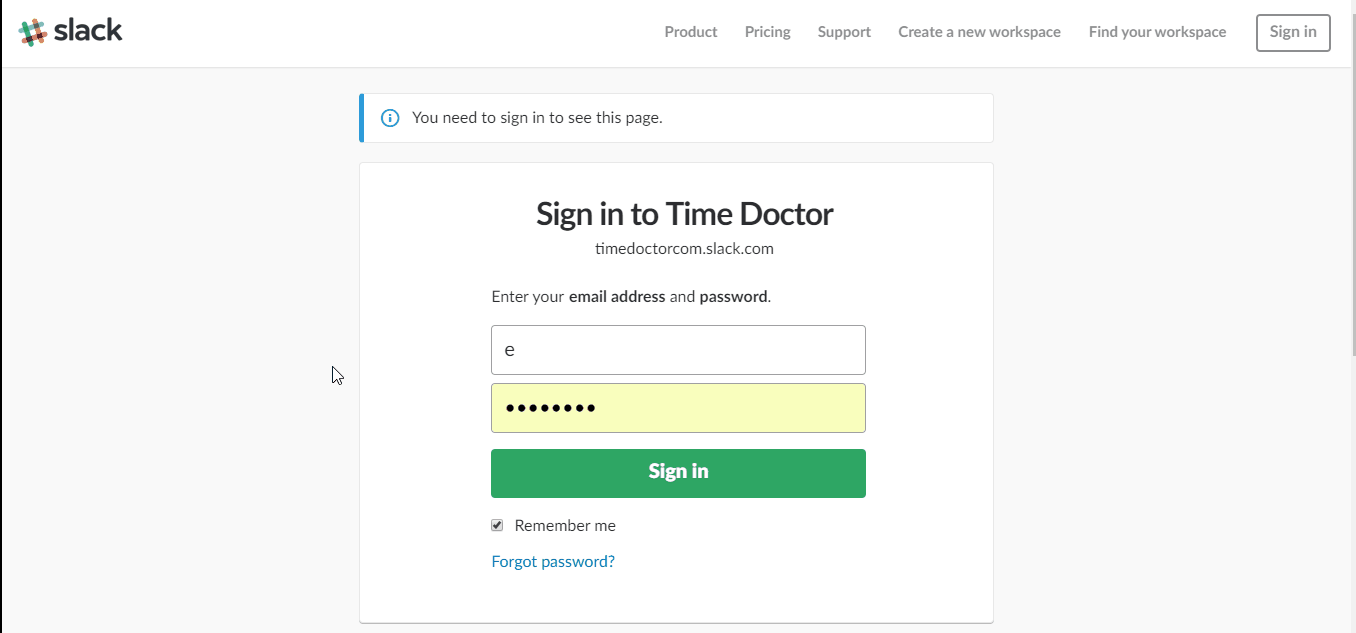Open the Product page
The image size is (1356, 633).
click(x=690, y=32)
